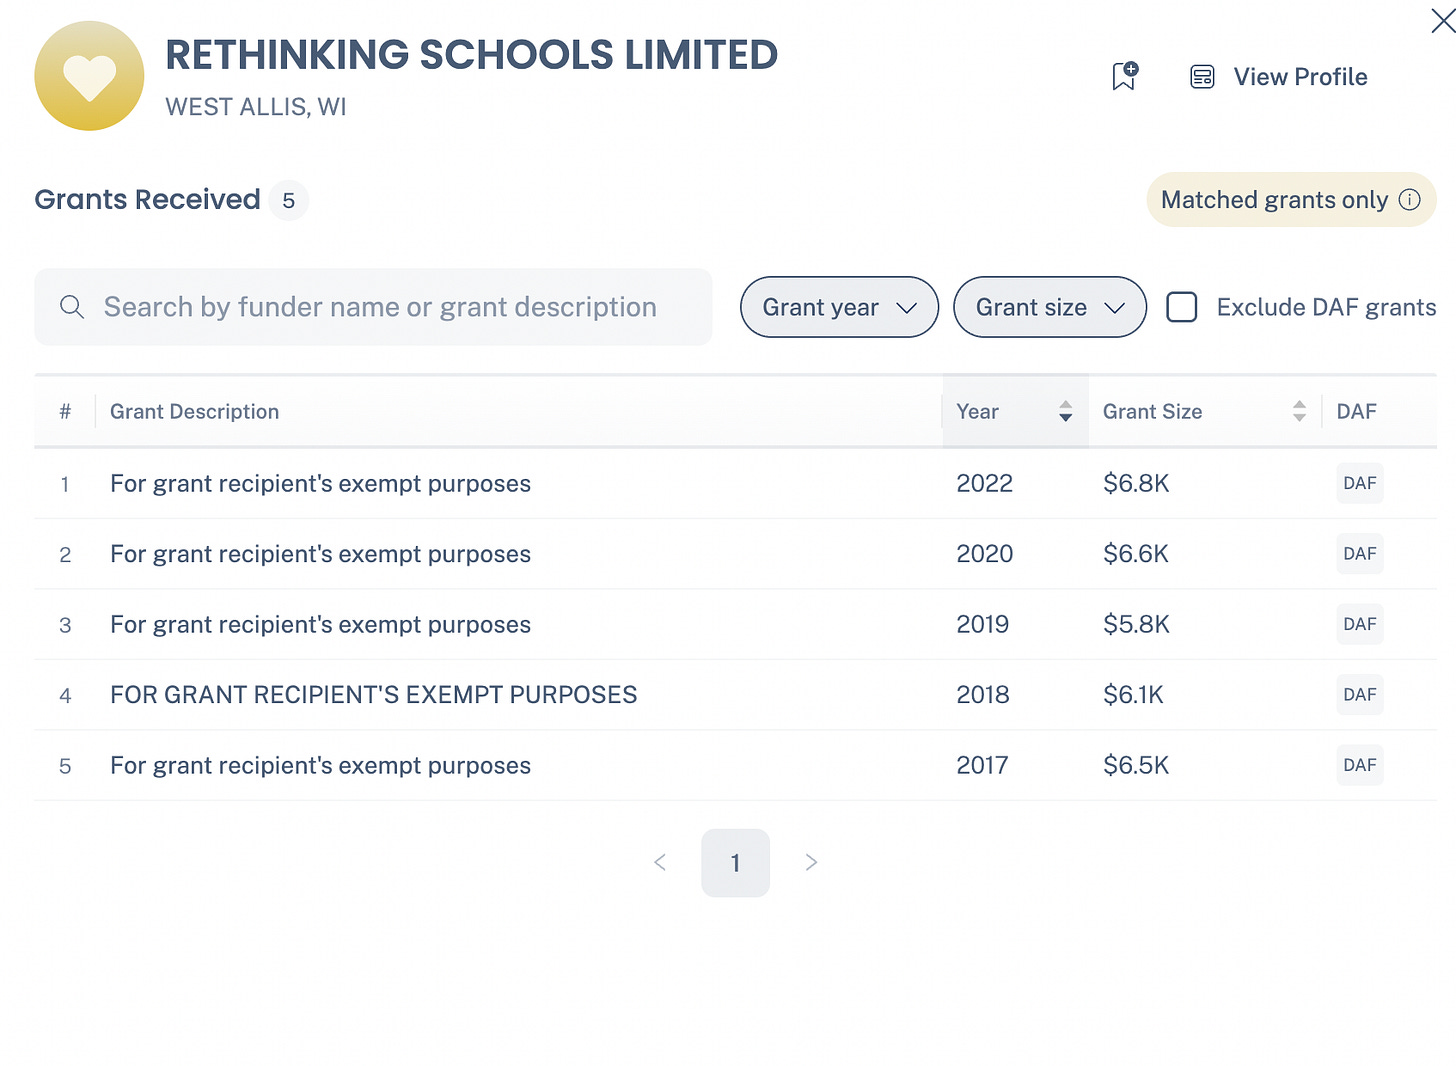
Task: Click the Year column header label
Action: (977, 412)
